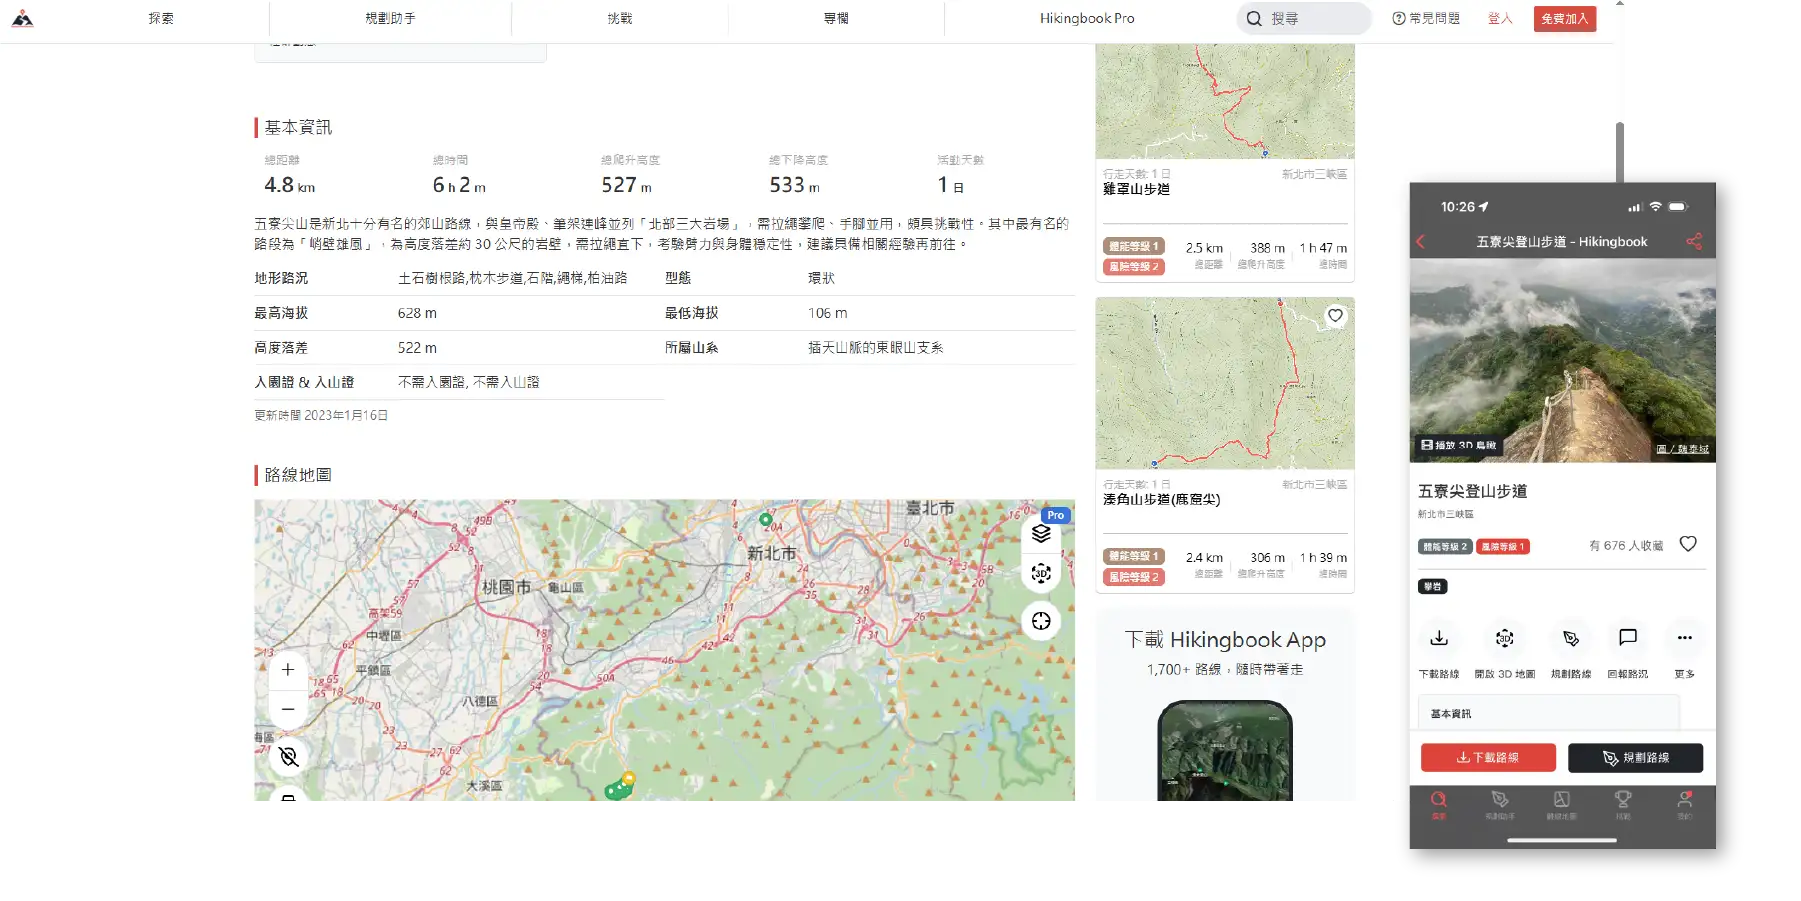Go to the 挑戰 nav item
The image size is (1801, 901).
point(620,18)
